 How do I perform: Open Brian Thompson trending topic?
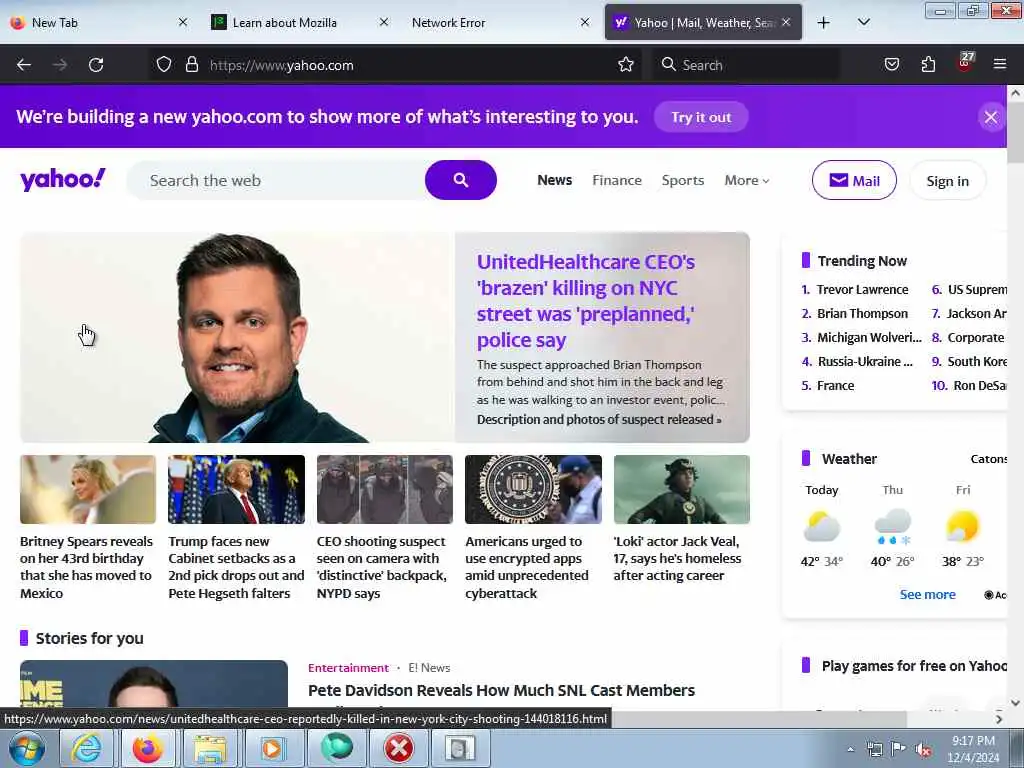click(862, 313)
